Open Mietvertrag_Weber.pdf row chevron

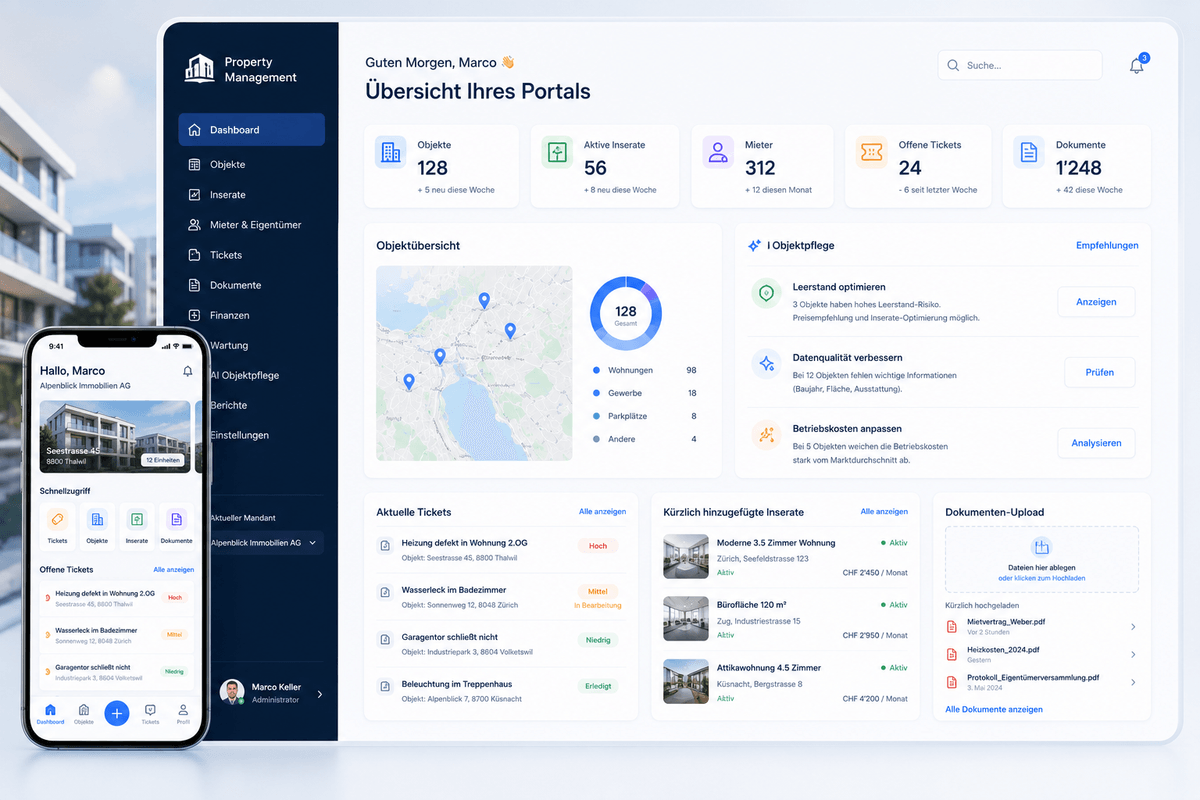(1133, 627)
